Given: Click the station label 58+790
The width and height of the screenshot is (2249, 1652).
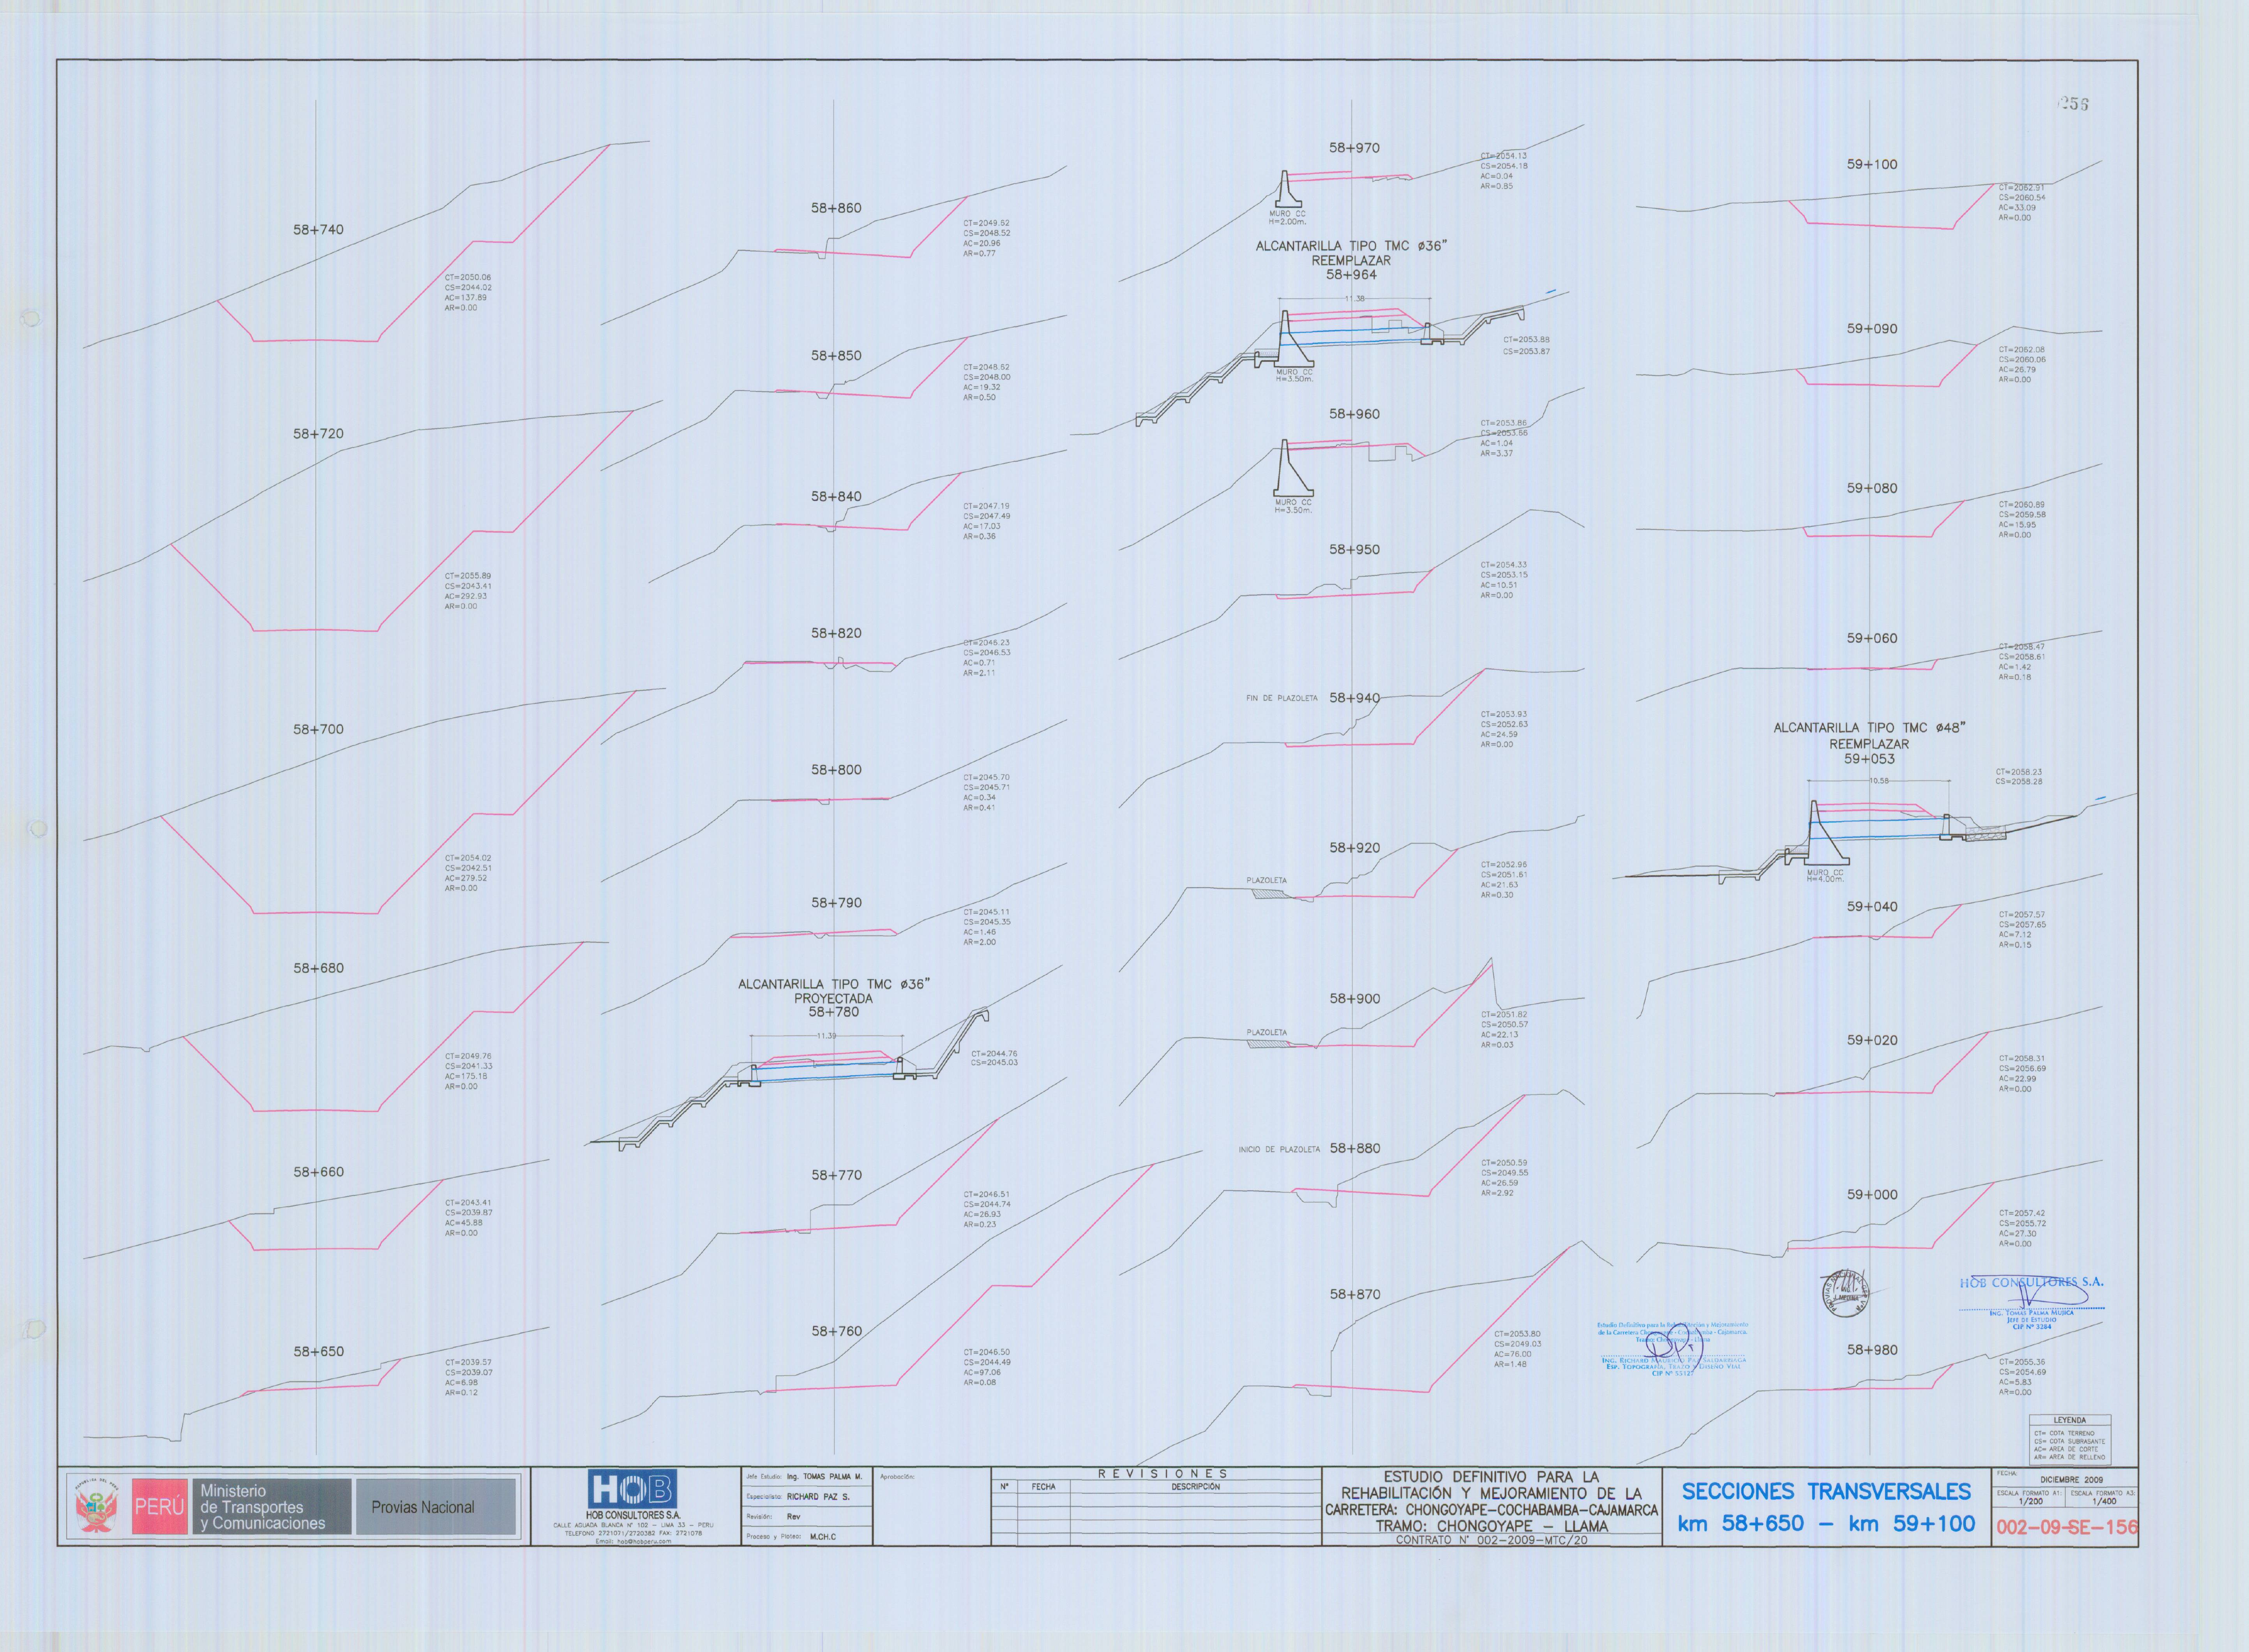Looking at the screenshot, I should point(836,903).
